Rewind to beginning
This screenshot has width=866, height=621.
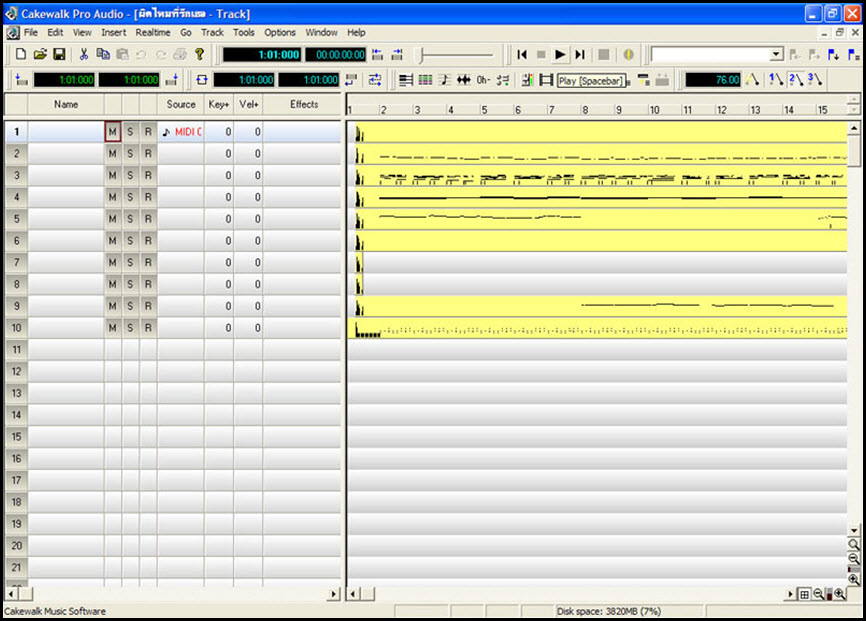coord(522,54)
